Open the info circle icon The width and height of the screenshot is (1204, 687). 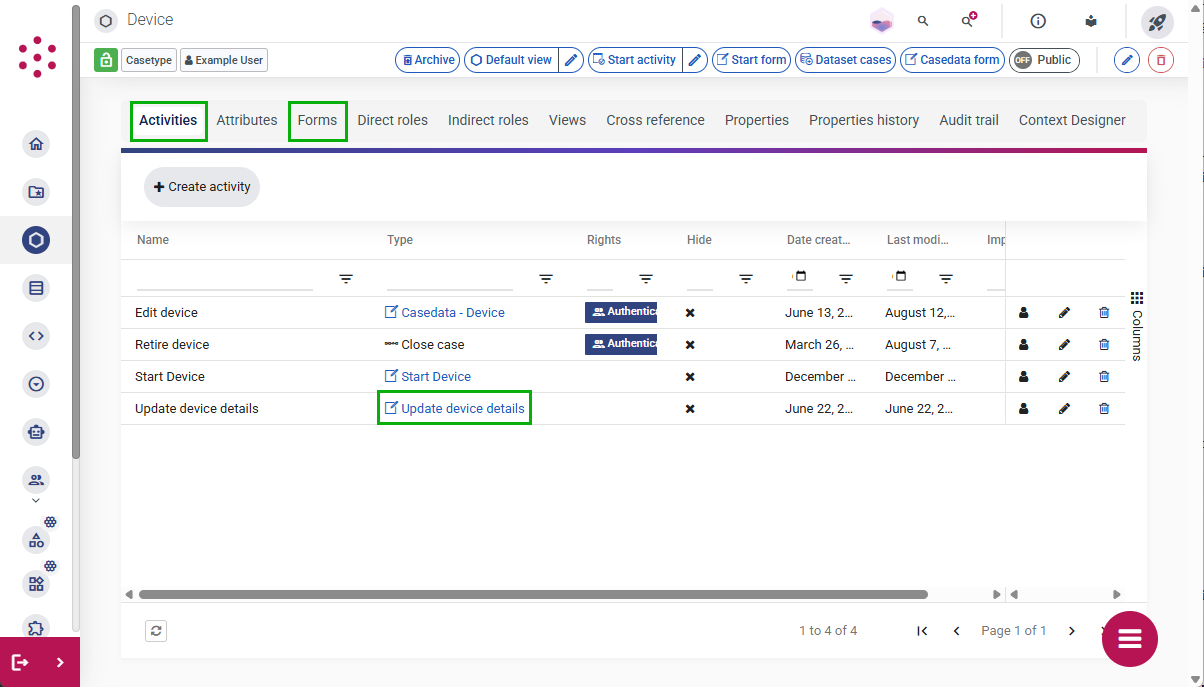pyautogui.click(x=1038, y=20)
